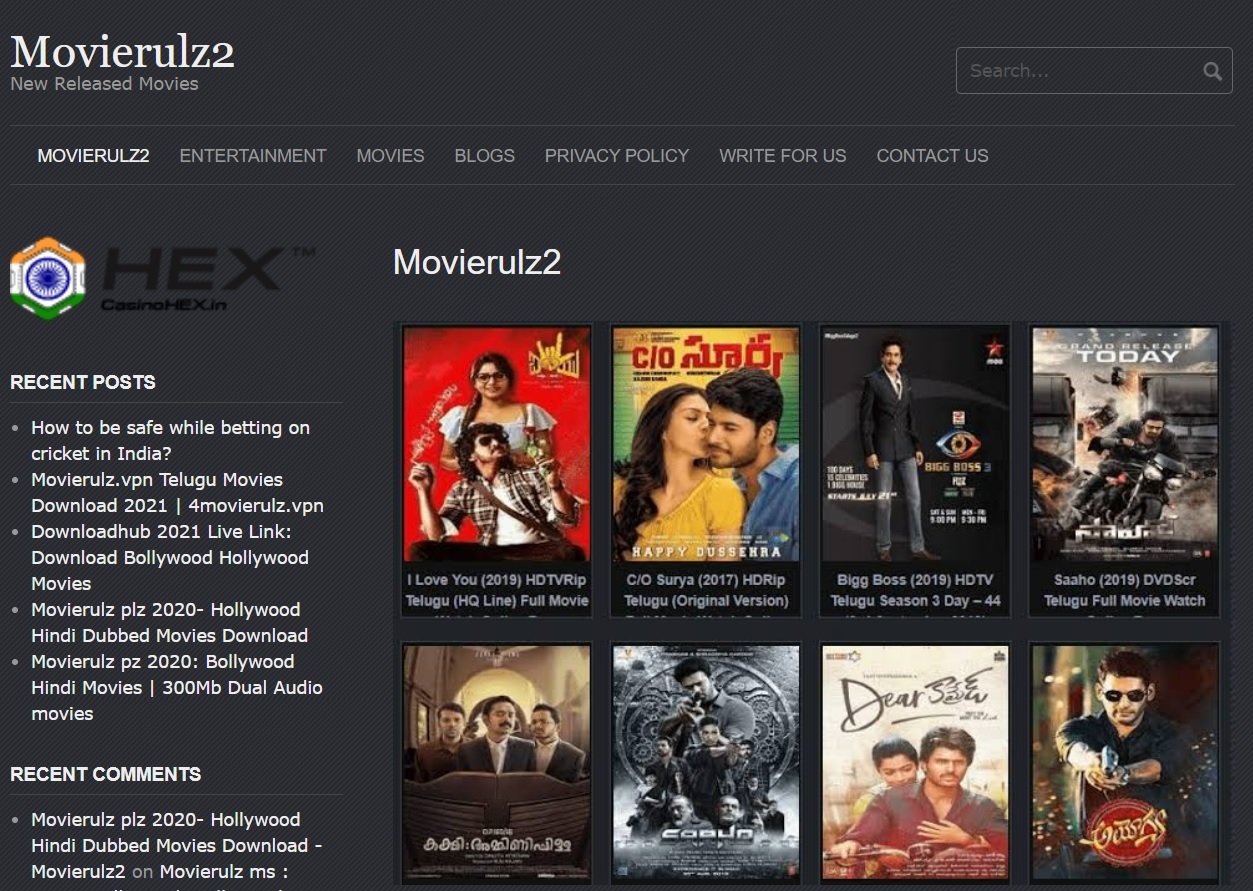Image resolution: width=1253 pixels, height=891 pixels.
Task: Read the cricket betting safety post
Action: tap(170, 440)
